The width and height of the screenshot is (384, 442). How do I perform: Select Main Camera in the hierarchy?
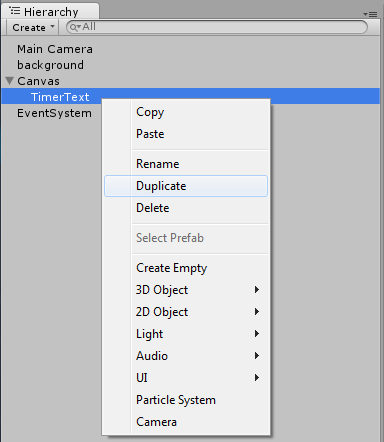pyautogui.click(x=55, y=49)
